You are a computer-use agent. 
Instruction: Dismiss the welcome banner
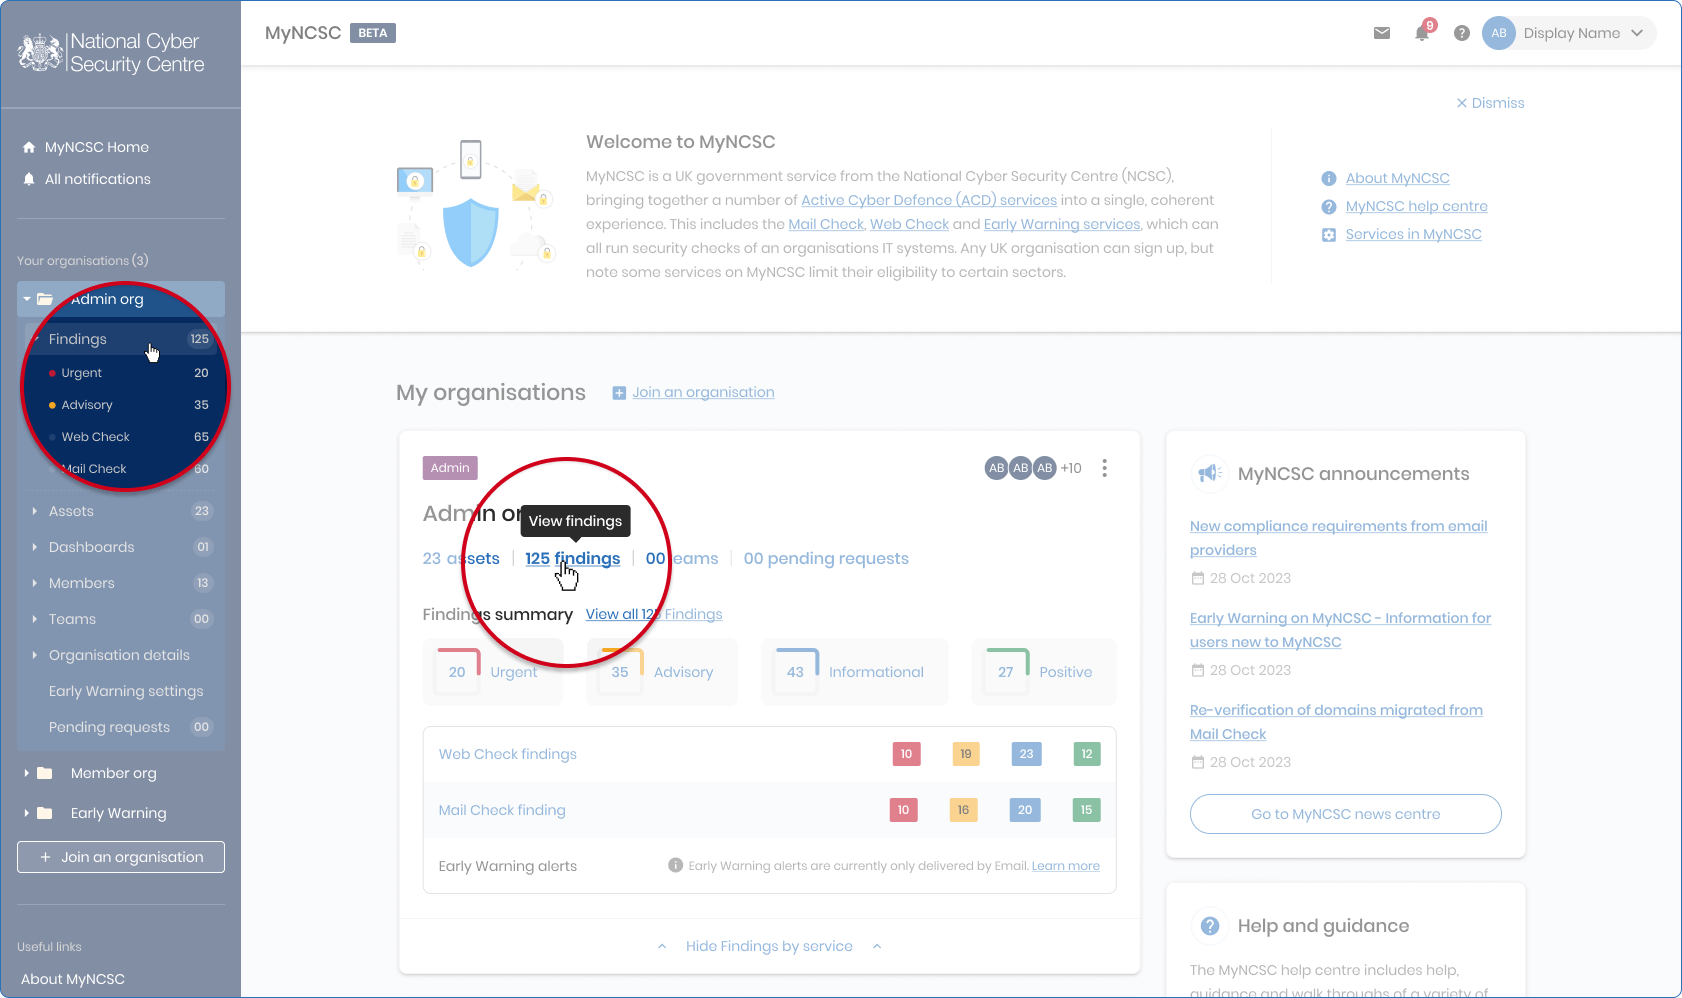click(x=1490, y=103)
